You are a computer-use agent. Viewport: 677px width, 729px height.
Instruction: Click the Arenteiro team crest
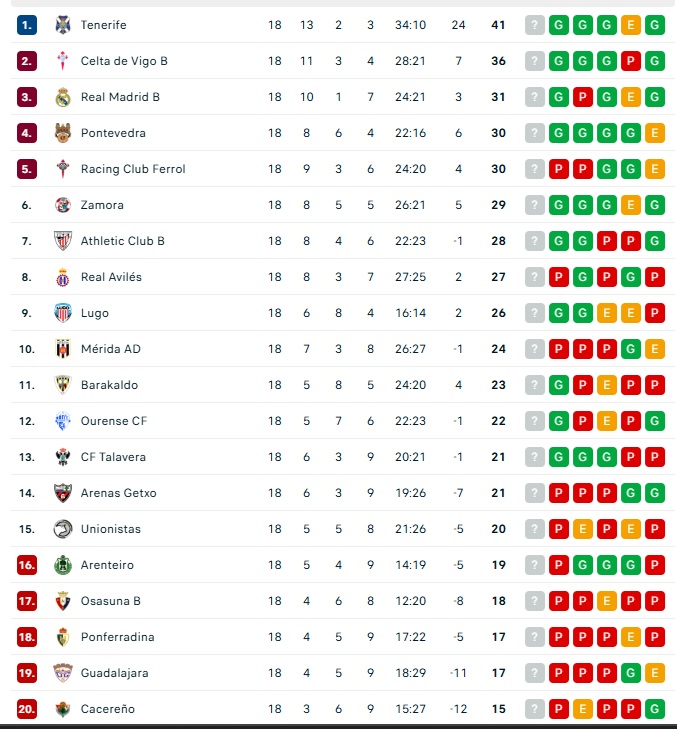(x=63, y=565)
